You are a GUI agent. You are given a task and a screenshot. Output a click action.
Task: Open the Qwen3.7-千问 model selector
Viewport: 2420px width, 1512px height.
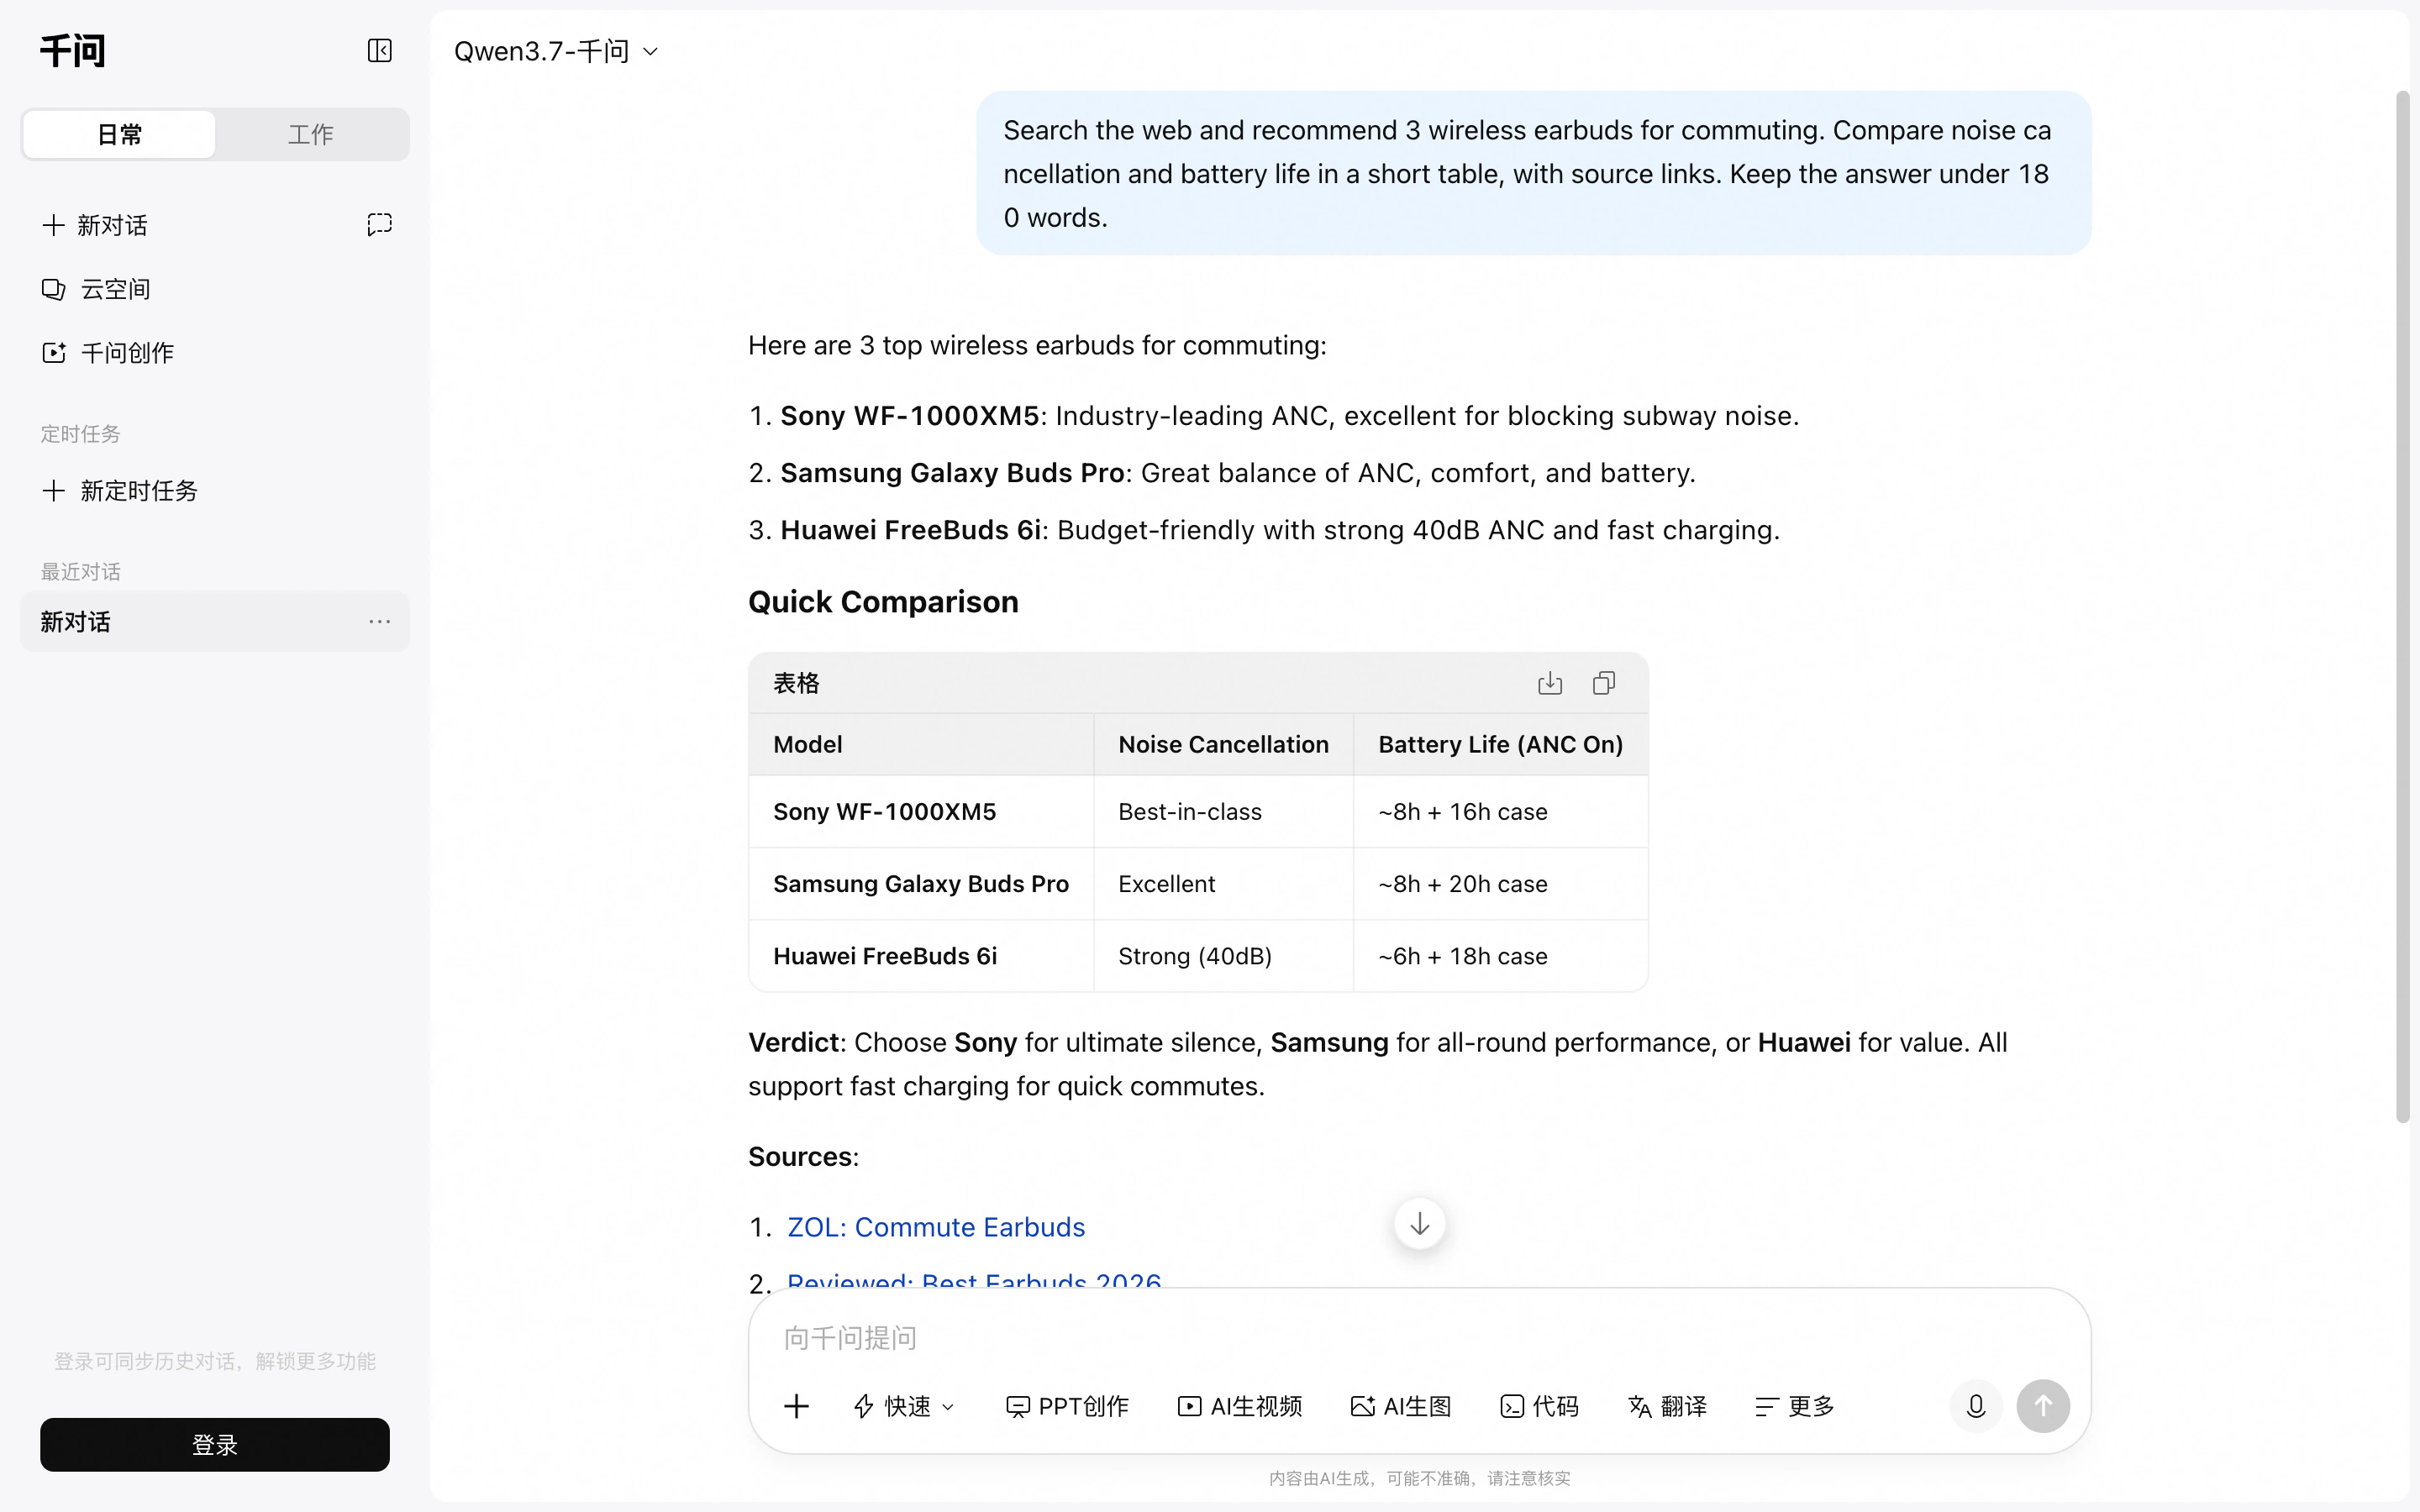point(556,51)
